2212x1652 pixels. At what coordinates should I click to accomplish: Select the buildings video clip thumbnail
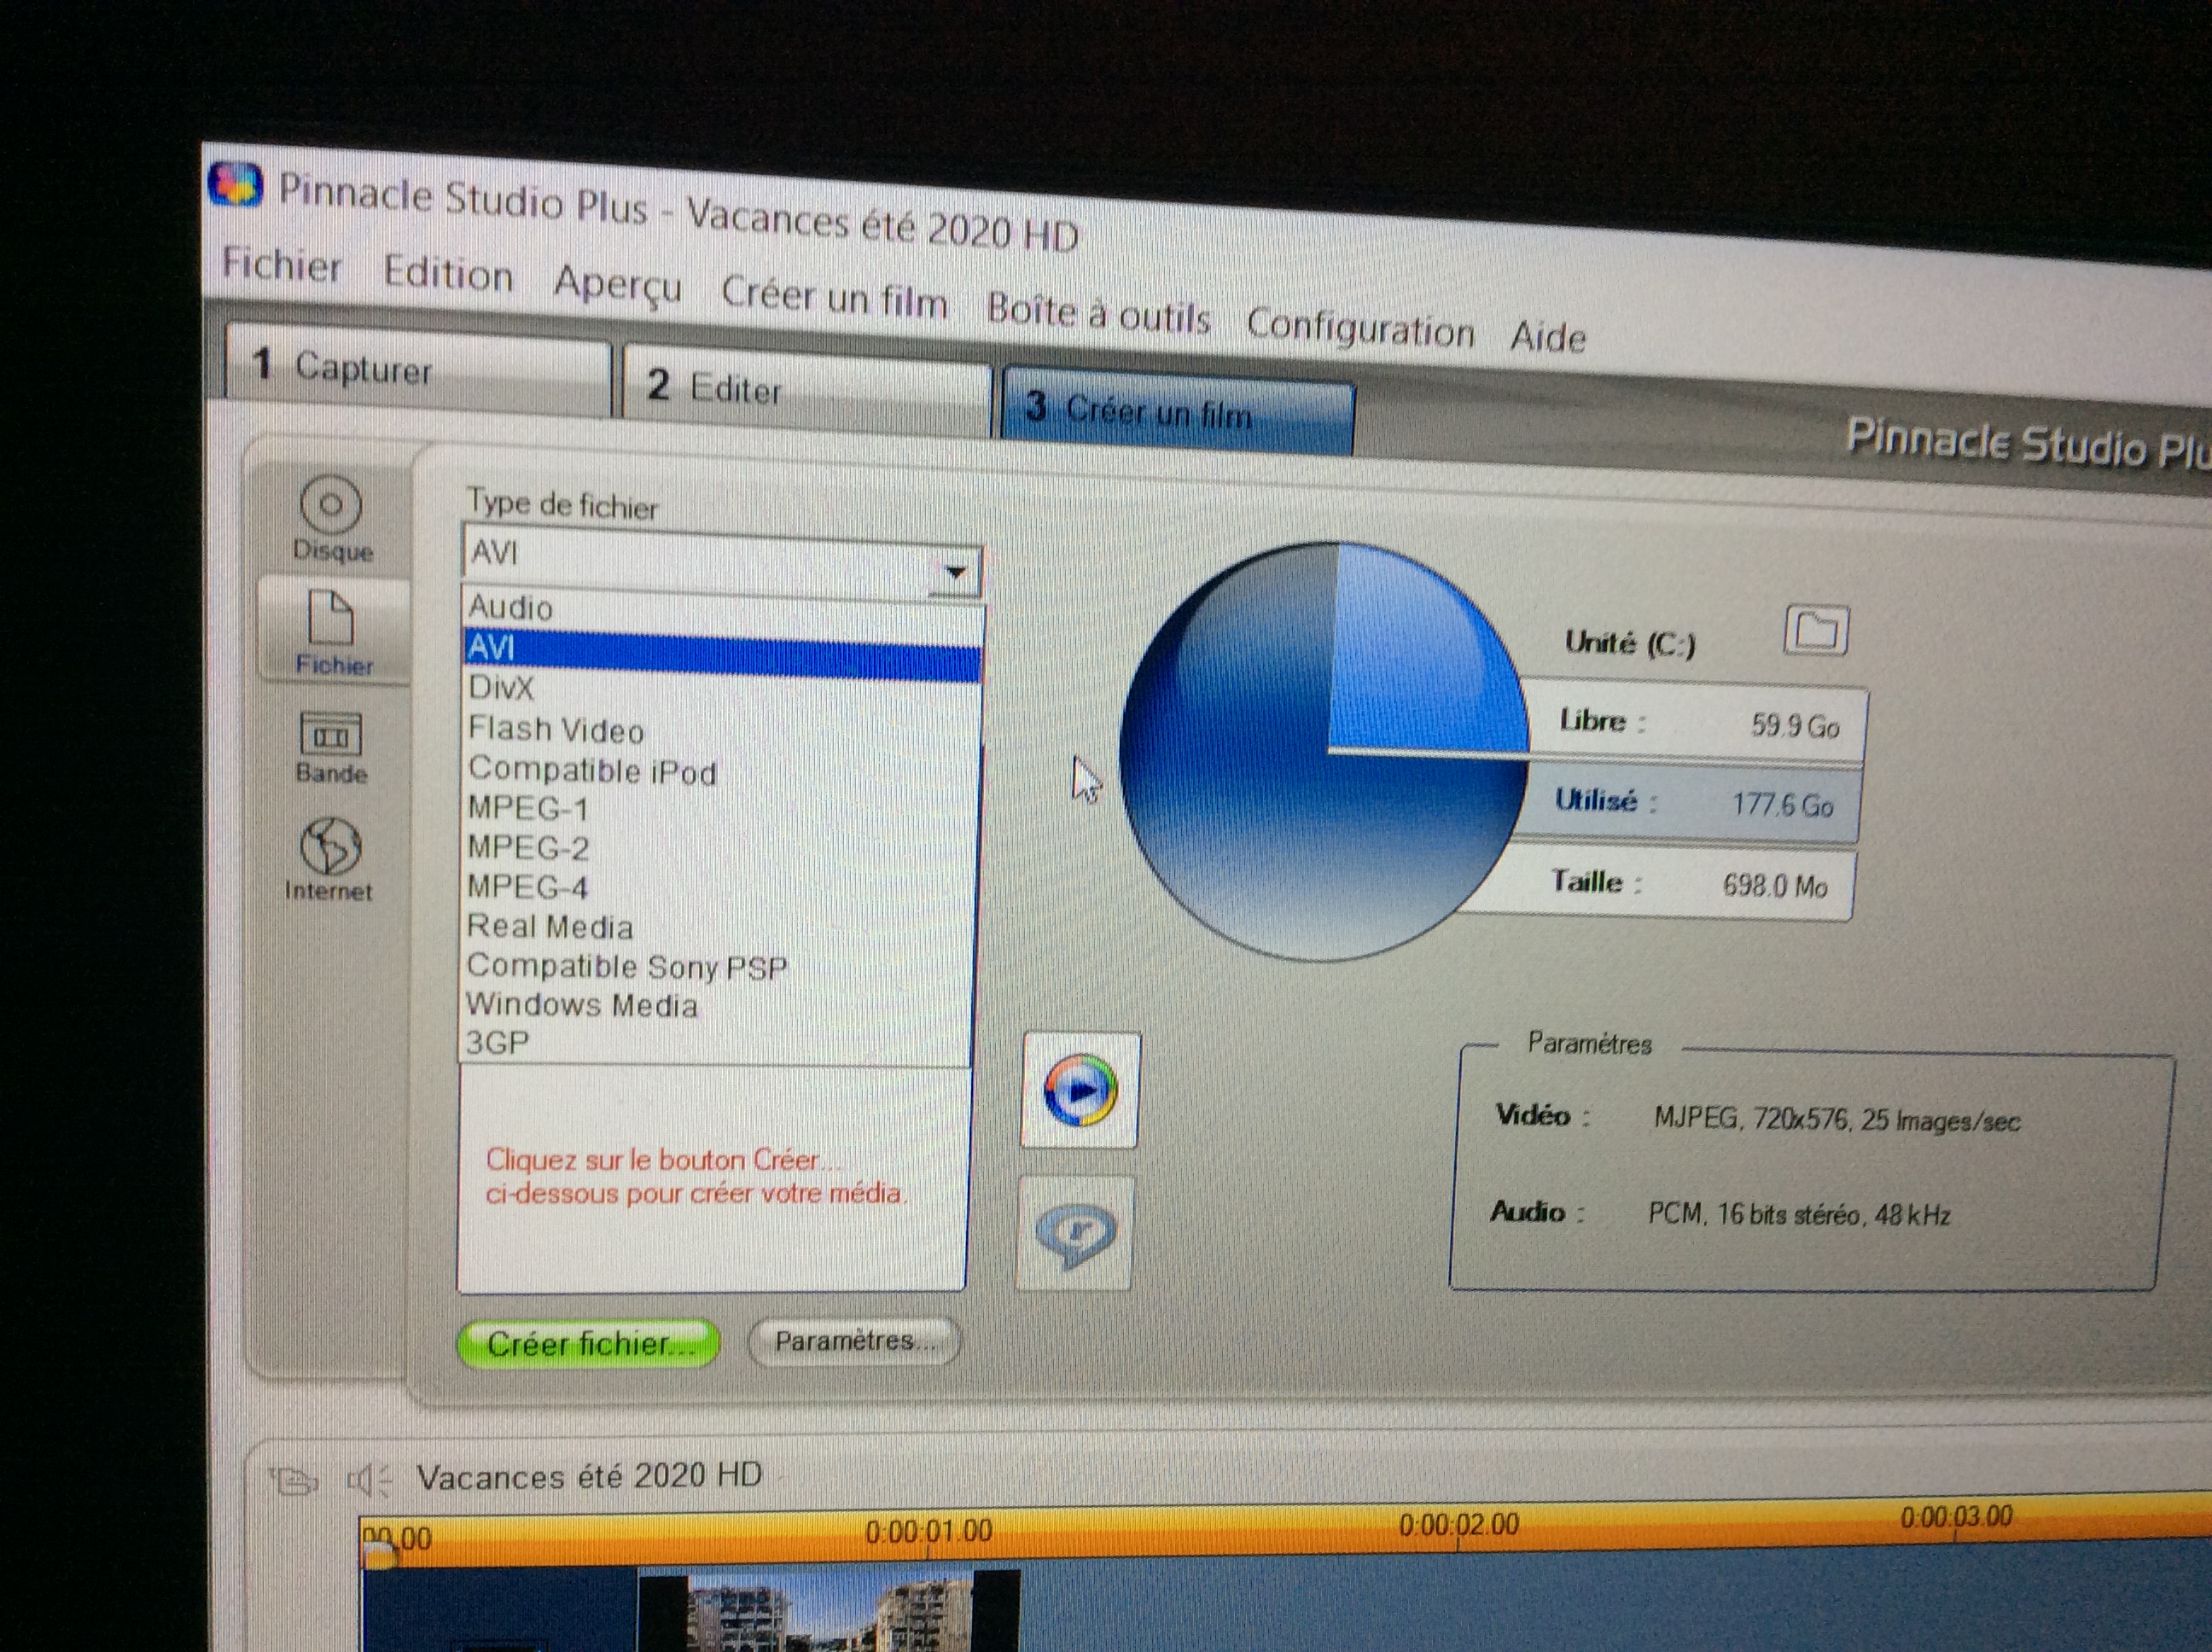pos(829,1610)
